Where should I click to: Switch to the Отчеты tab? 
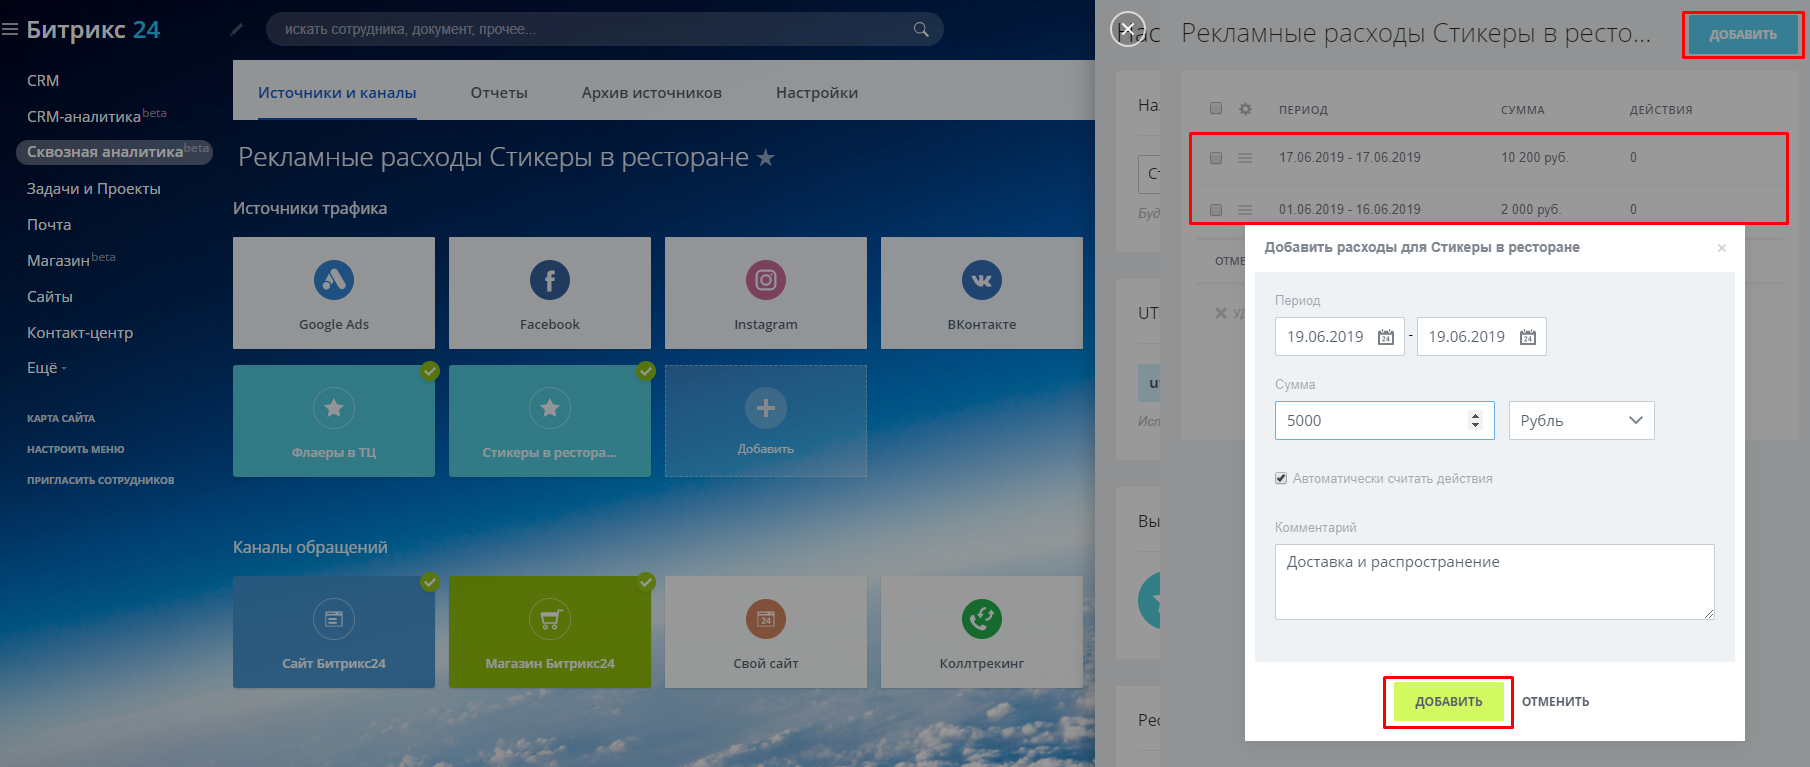point(499,93)
